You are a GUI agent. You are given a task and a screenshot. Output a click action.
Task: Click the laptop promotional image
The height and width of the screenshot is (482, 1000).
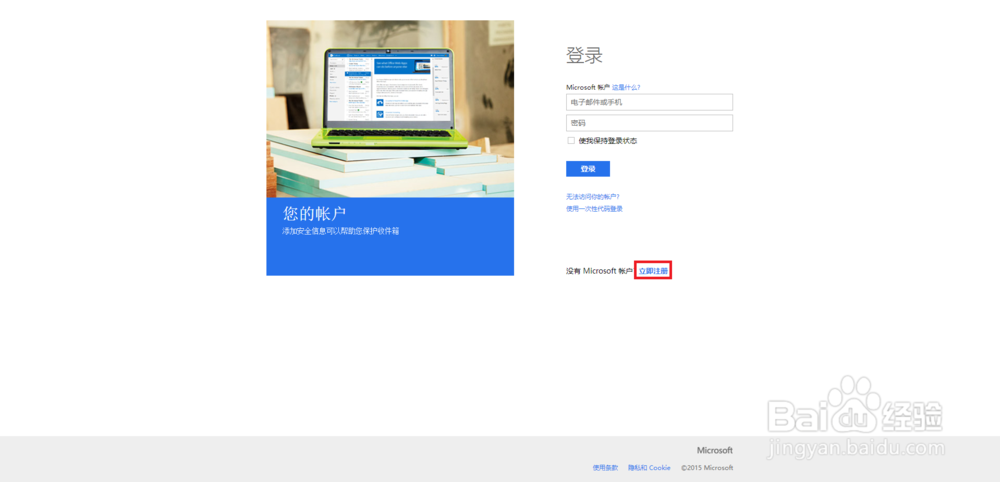(390, 109)
